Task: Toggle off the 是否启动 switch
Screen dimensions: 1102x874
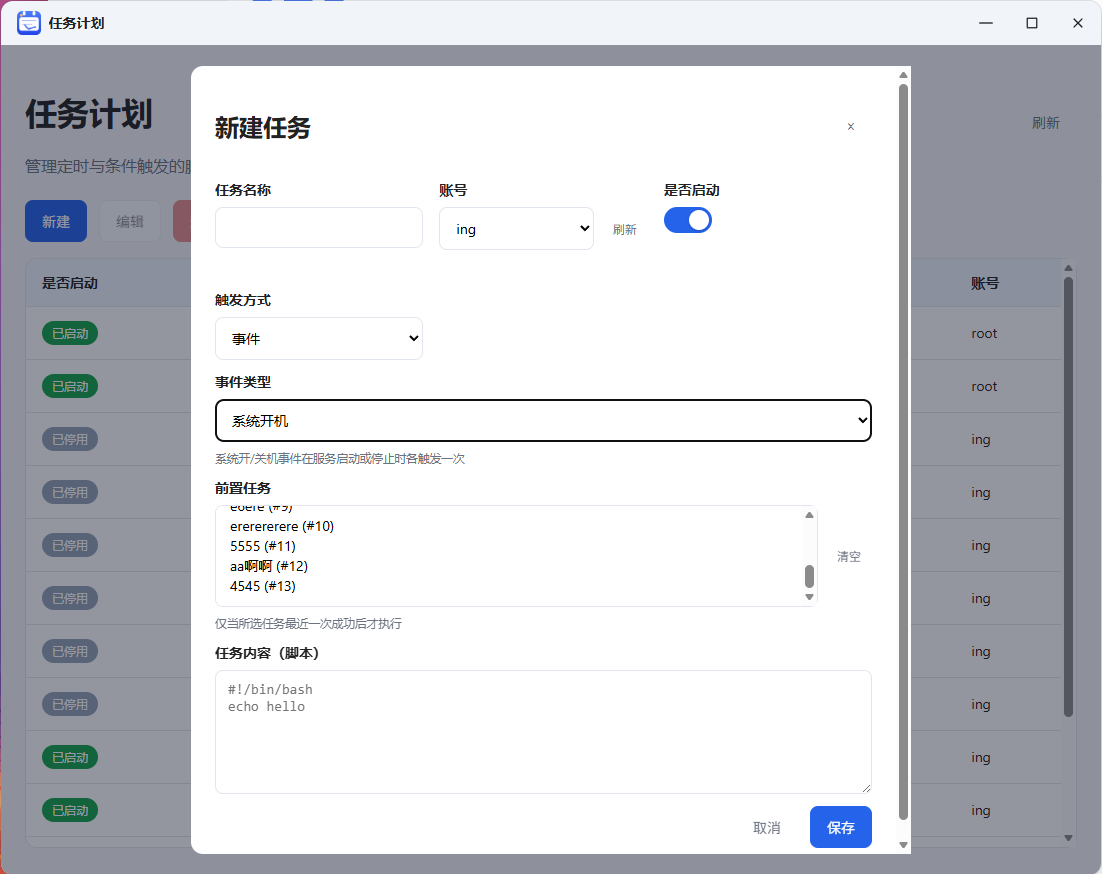Action: 688,219
